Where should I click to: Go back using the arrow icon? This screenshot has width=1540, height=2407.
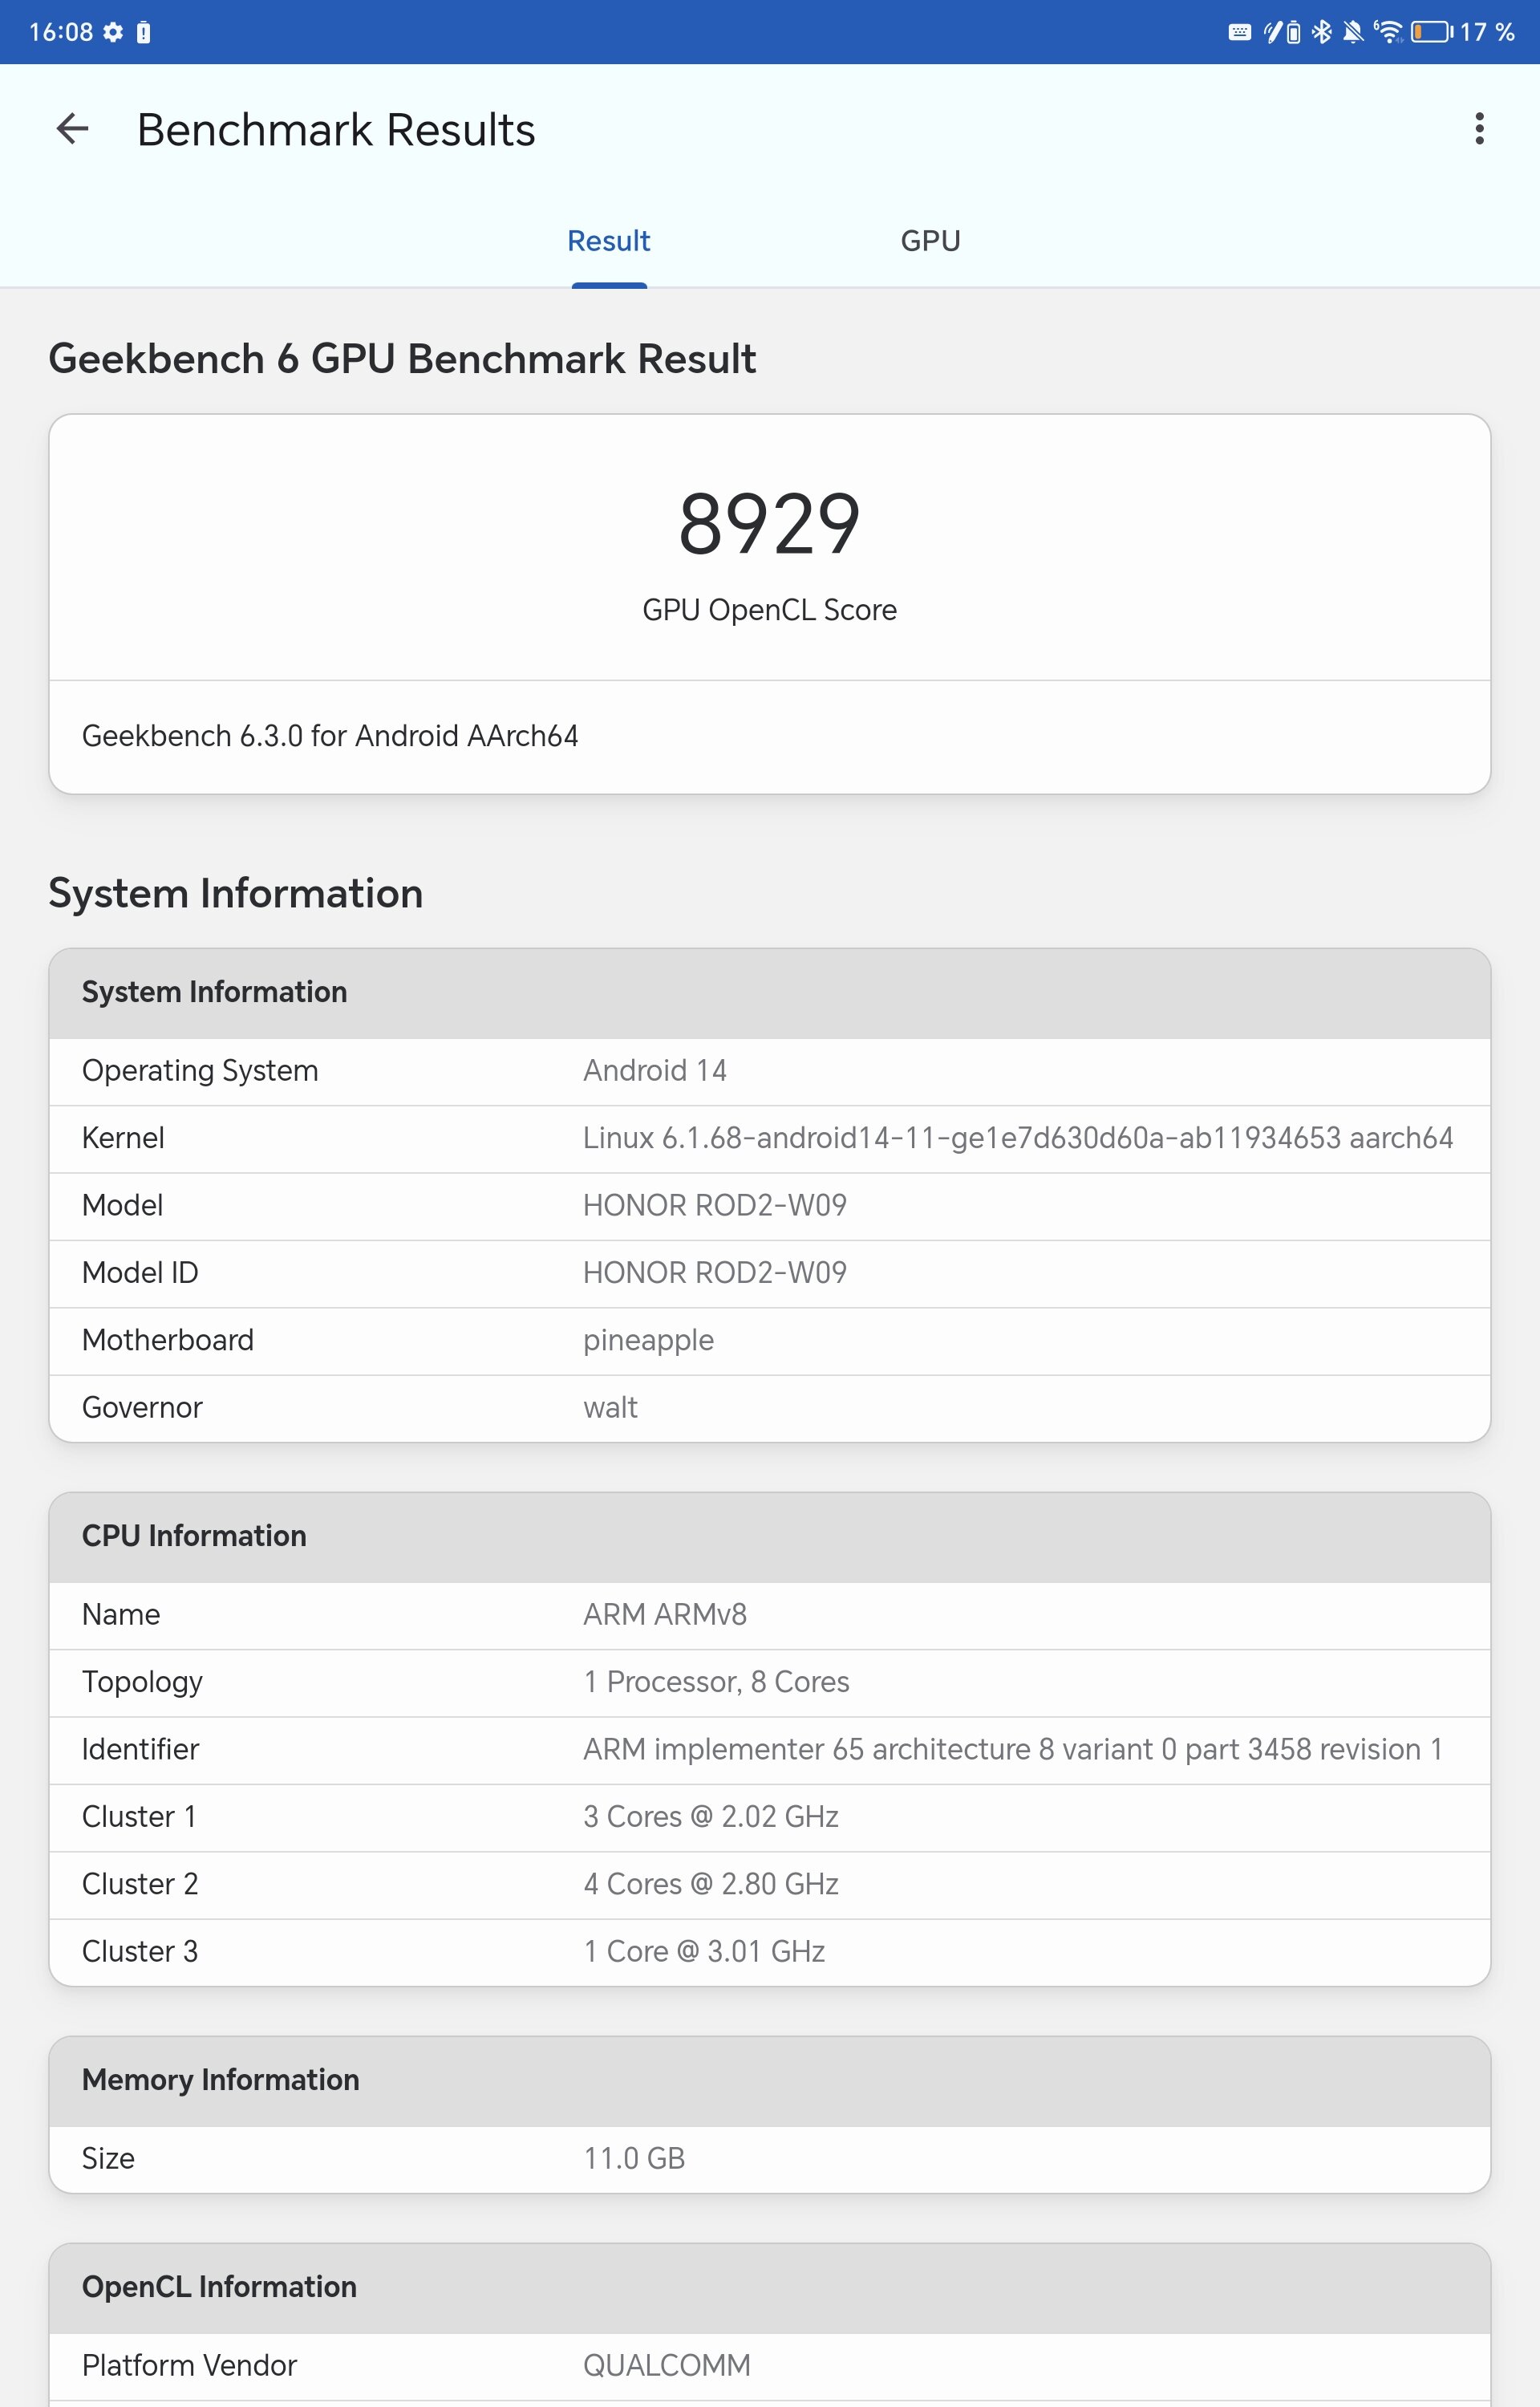[72, 129]
